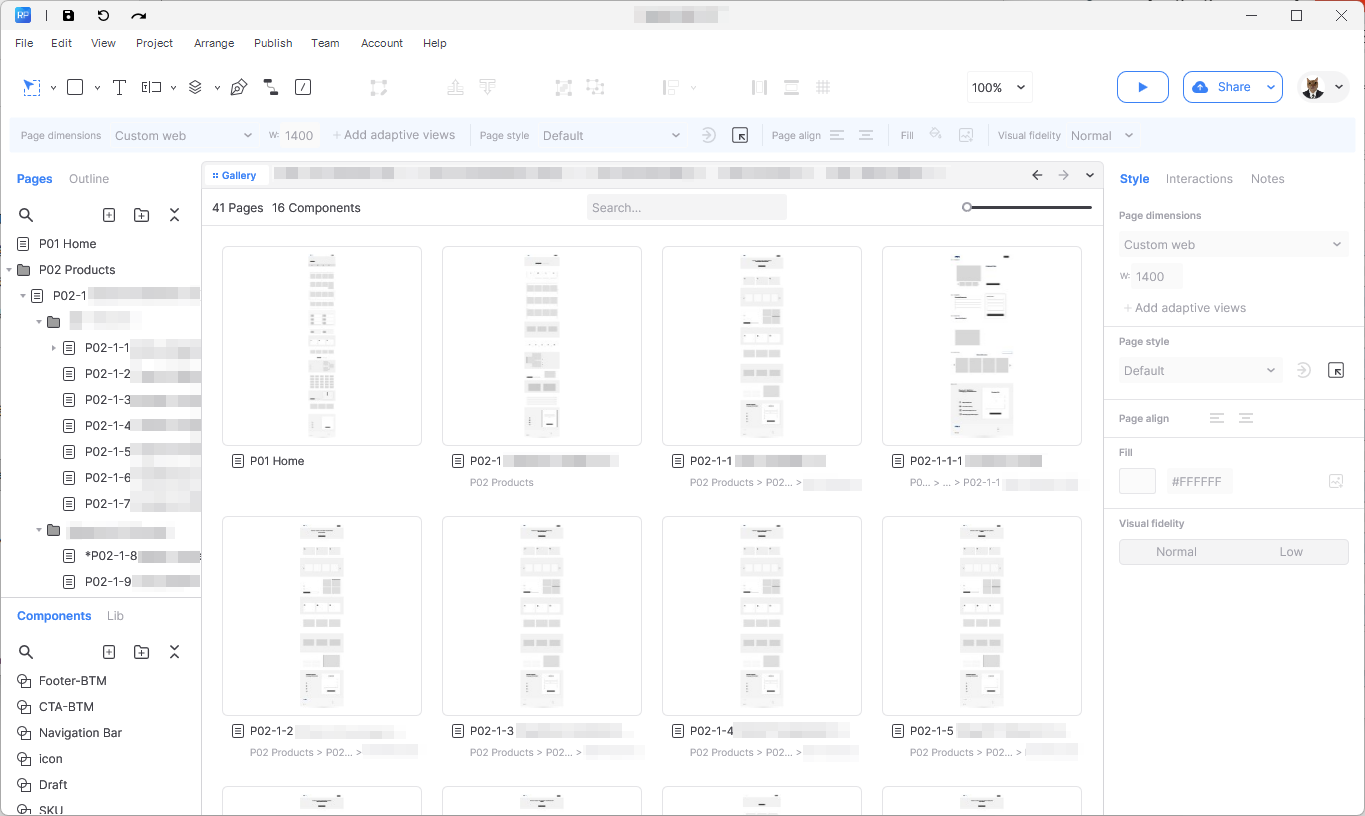Go back with the Gallery left arrow
This screenshot has height=816, width=1365.
1037,175
